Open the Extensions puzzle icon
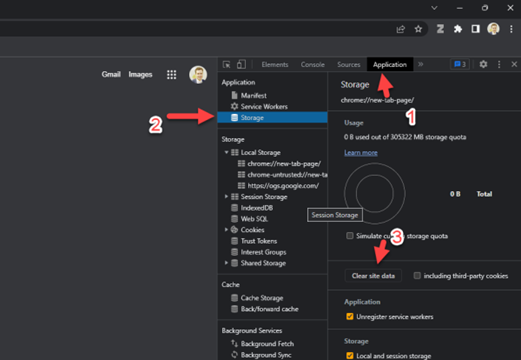The height and width of the screenshot is (360, 521). point(458,29)
